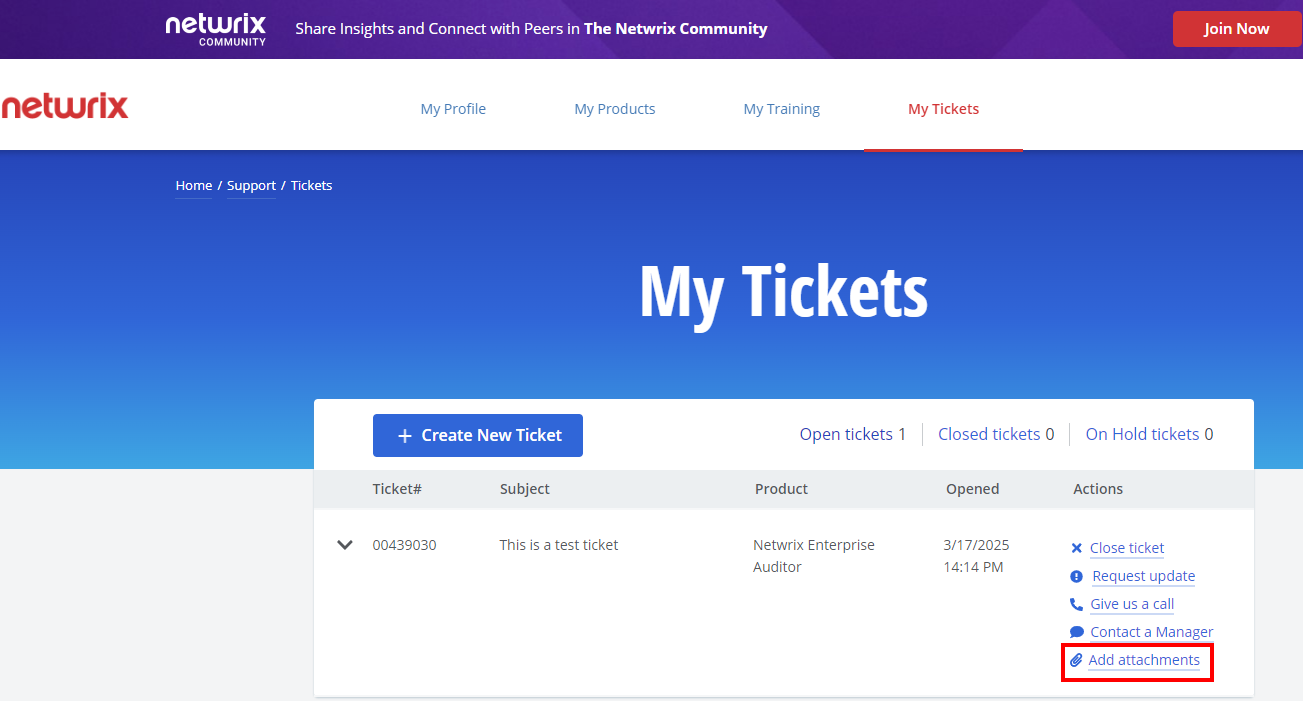The image size is (1303, 701).
Task: Click the exclamation icon beside Request update
Action: 1076,576
